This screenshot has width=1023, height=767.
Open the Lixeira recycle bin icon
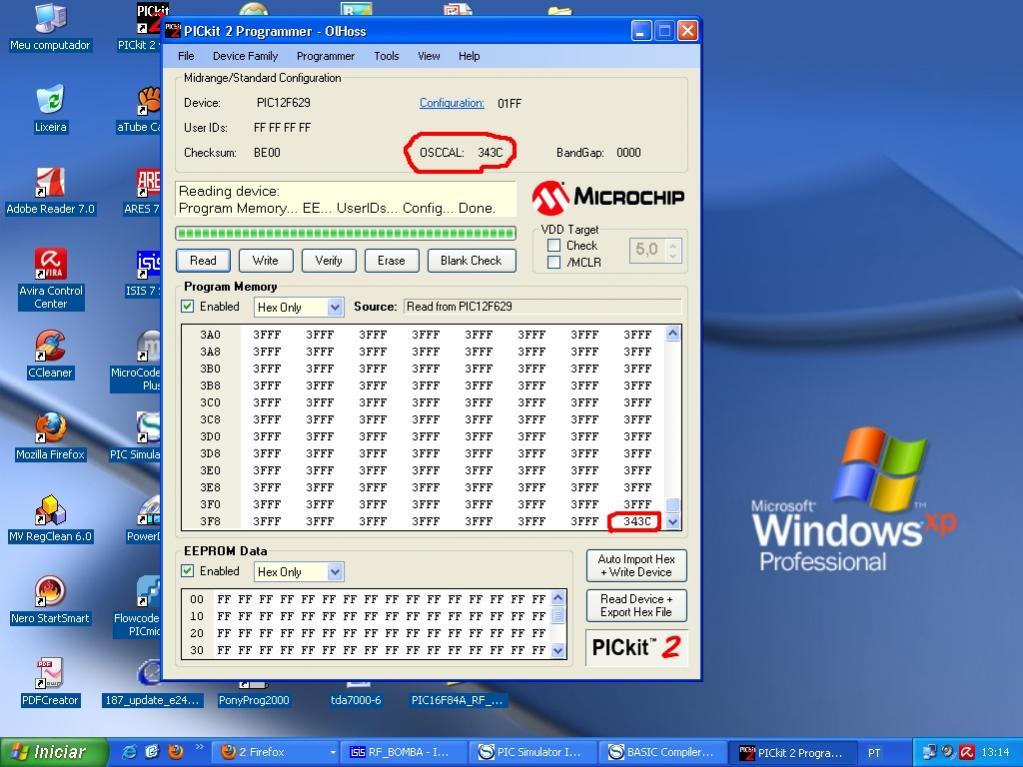(x=50, y=108)
